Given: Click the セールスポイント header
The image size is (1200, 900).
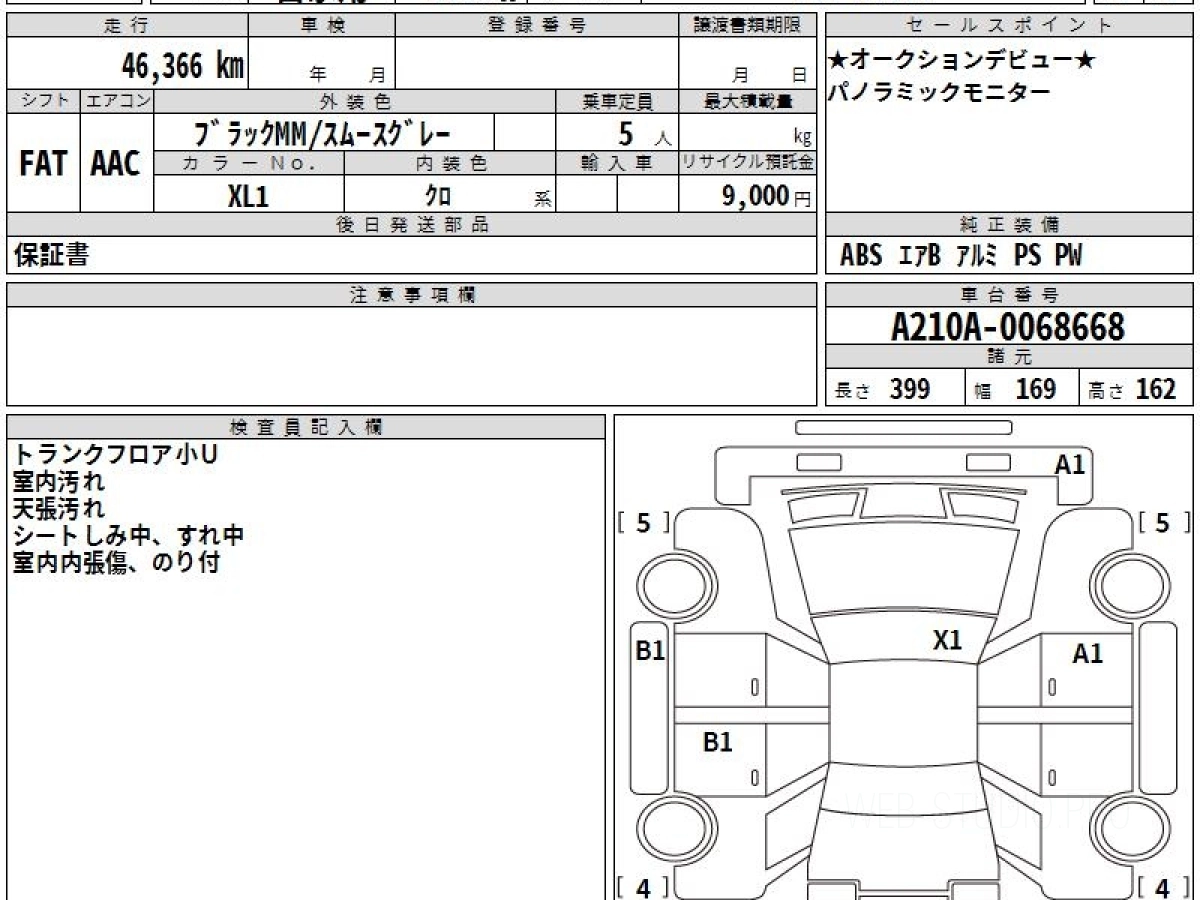Looking at the screenshot, I should 1009,26.
